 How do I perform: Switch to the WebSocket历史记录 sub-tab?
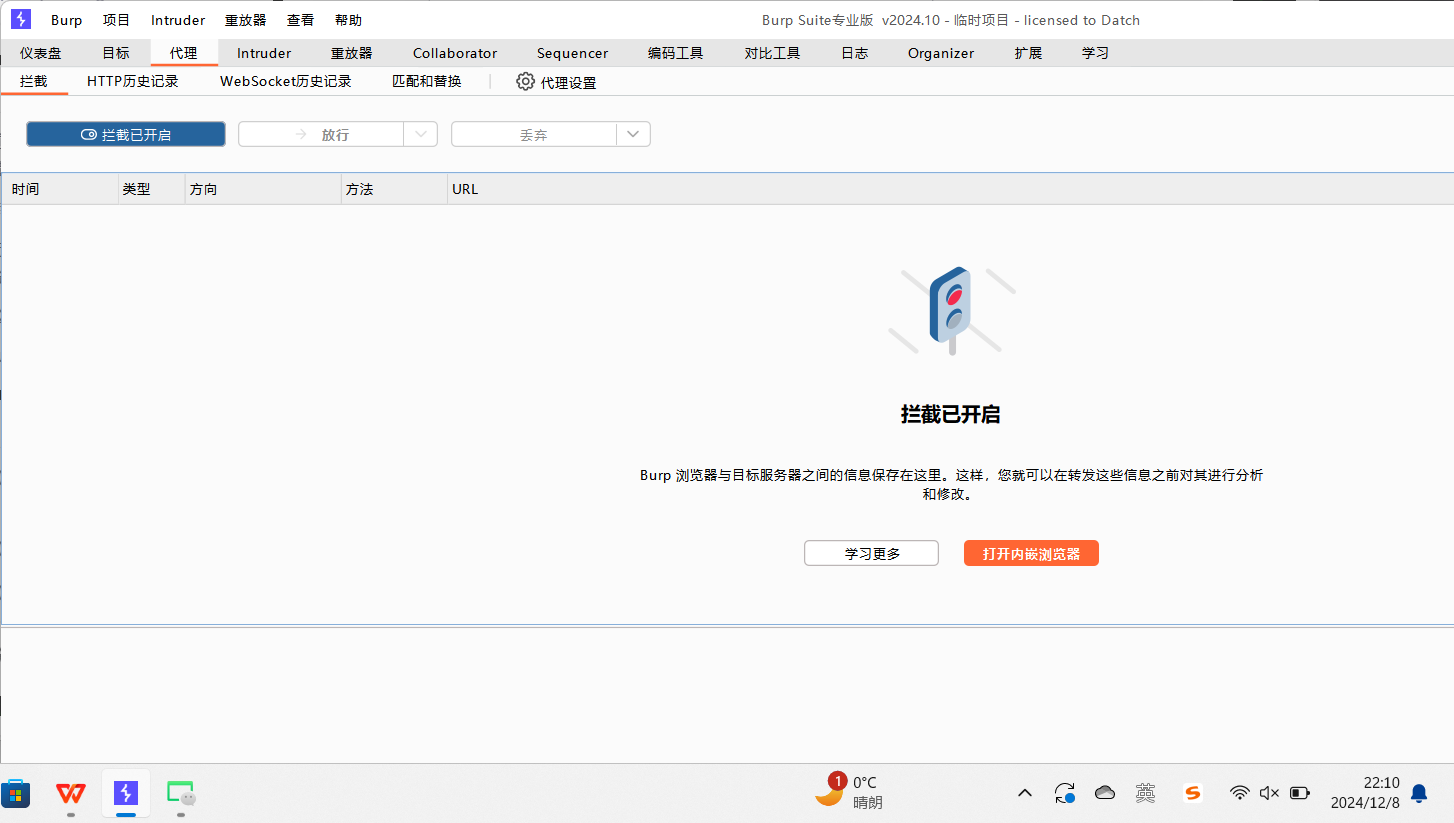[286, 81]
